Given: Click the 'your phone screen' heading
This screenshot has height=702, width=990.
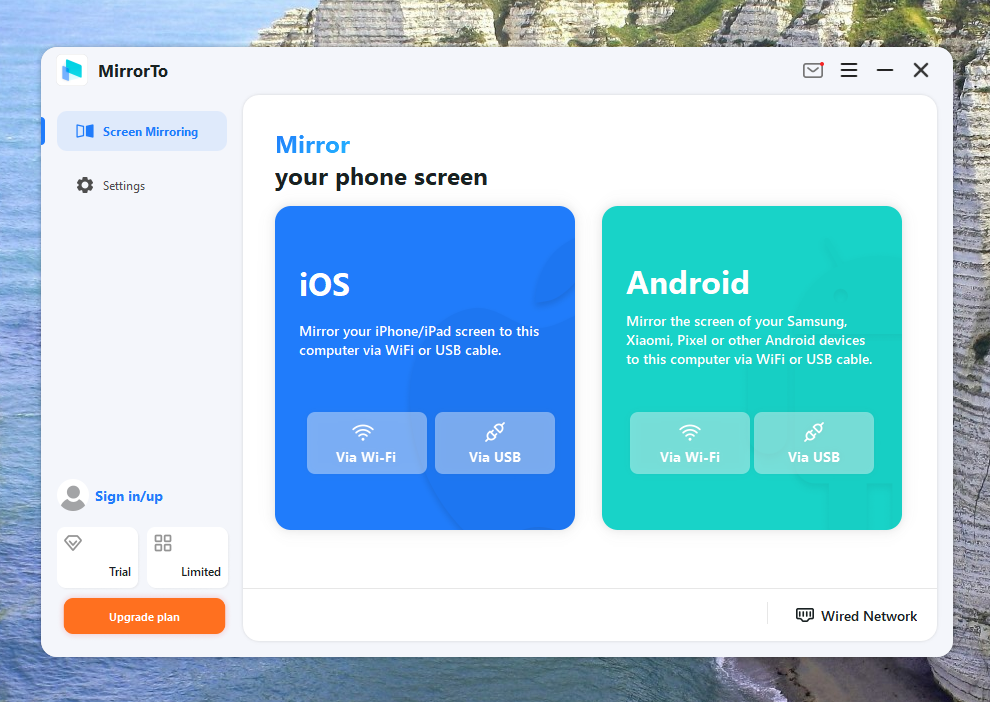Looking at the screenshot, I should 381,177.
